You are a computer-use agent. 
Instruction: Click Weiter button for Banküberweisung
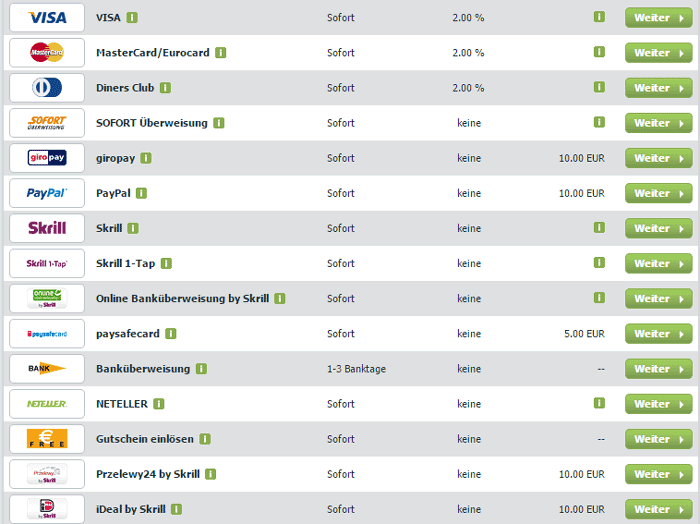click(x=658, y=369)
